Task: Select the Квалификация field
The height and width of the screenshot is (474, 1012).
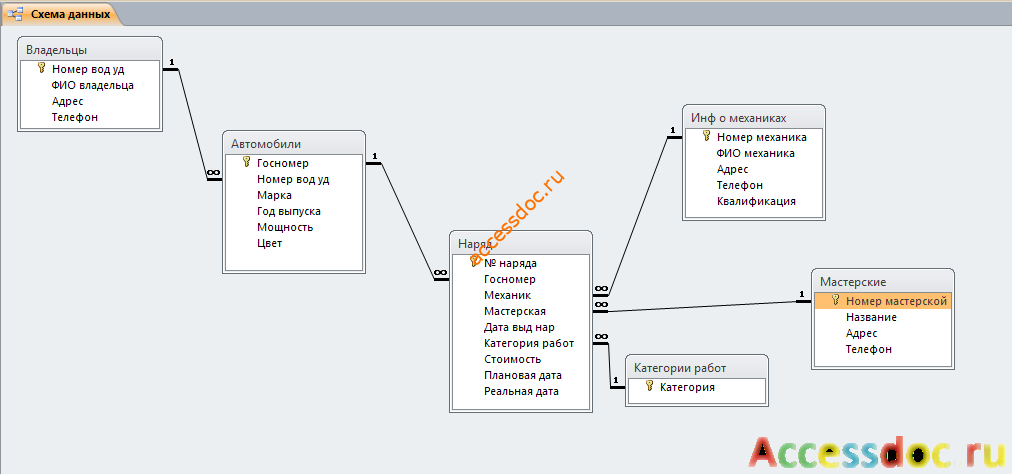Action: [754, 201]
